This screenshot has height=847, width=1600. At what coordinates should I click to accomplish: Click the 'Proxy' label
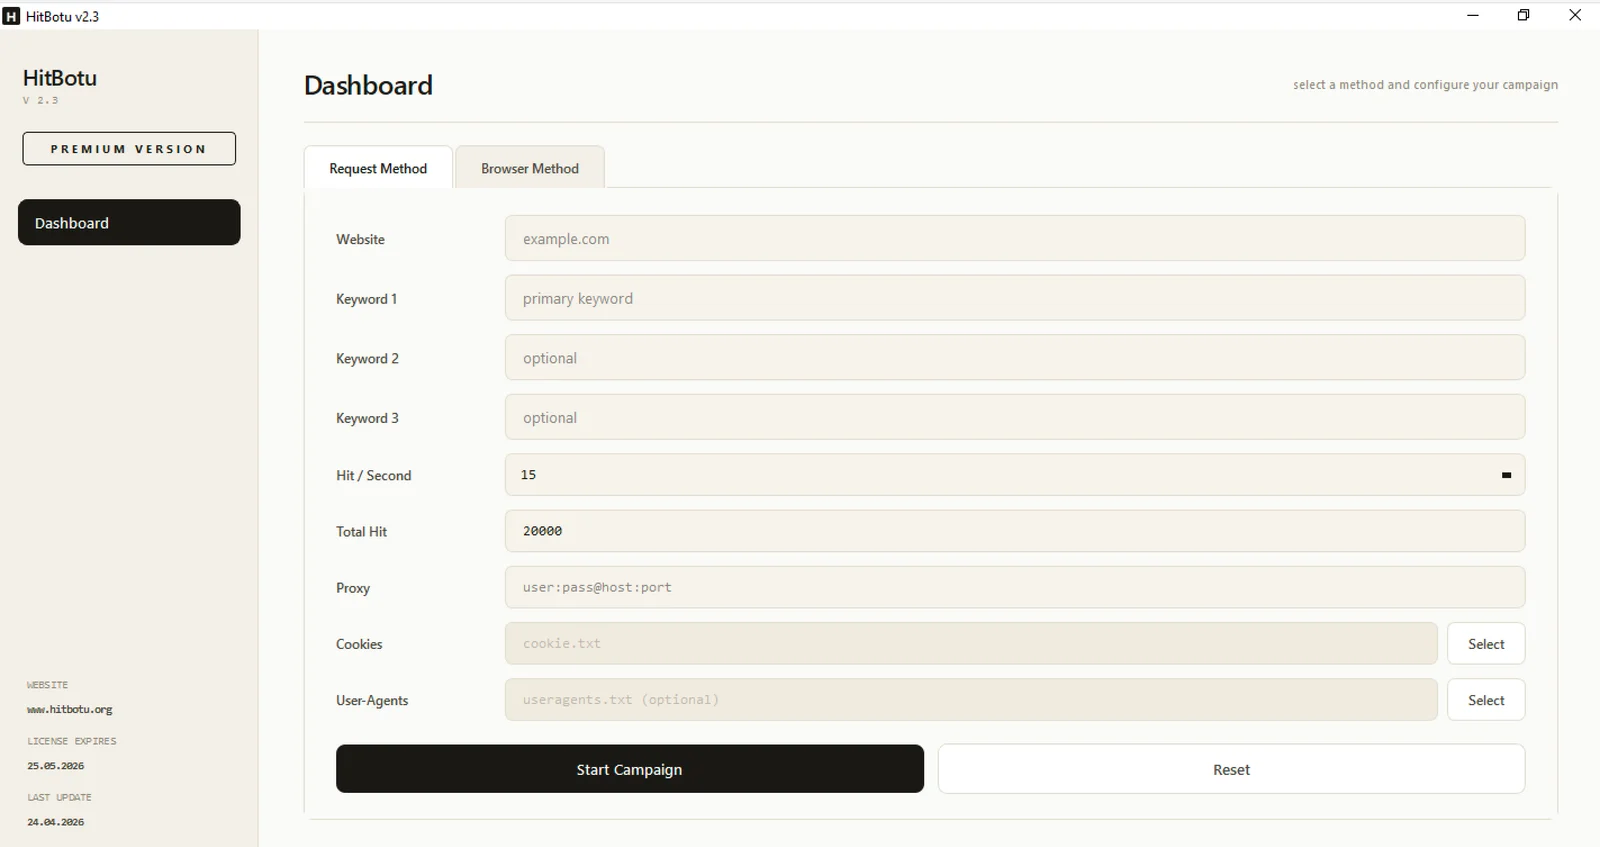(x=353, y=588)
